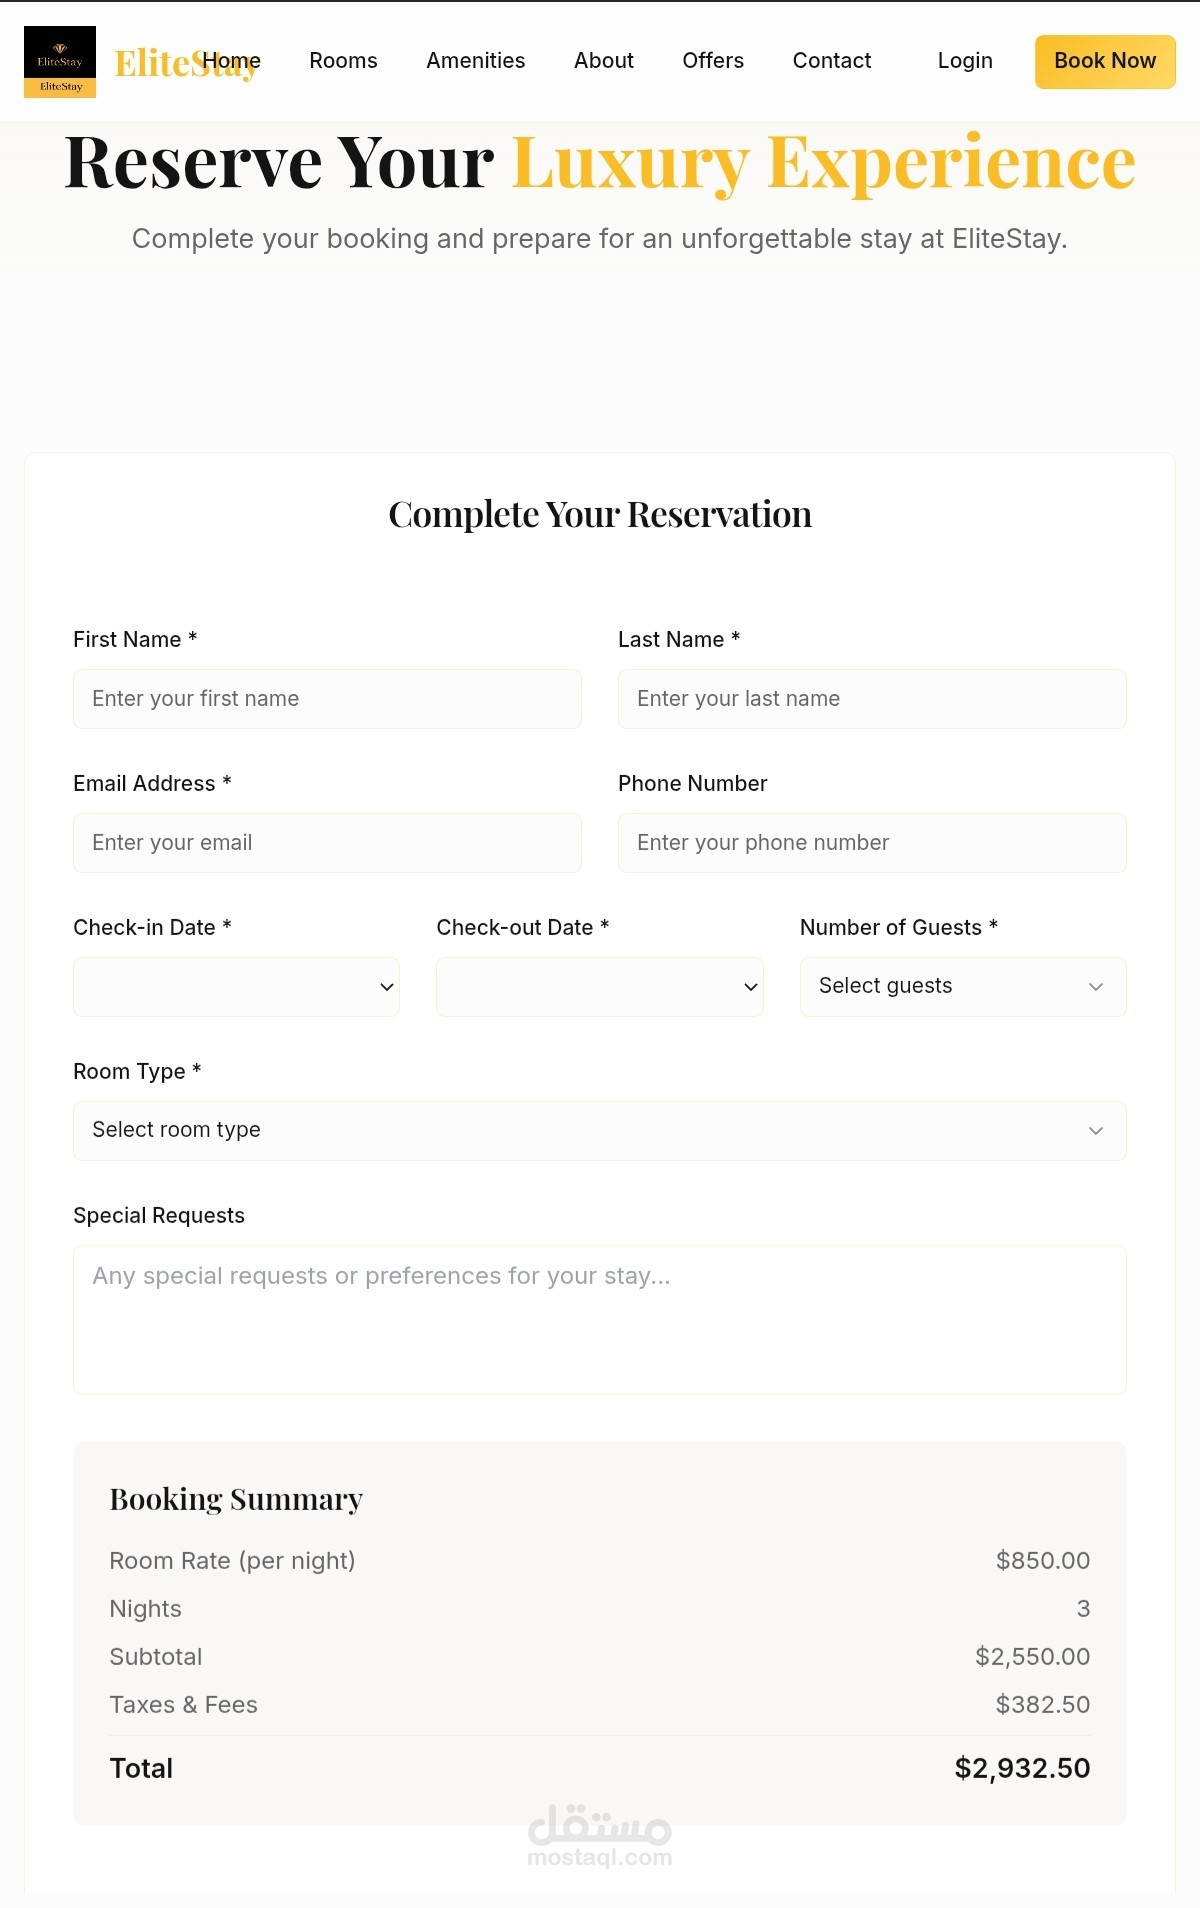View the Offers page

pyautogui.click(x=713, y=61)
